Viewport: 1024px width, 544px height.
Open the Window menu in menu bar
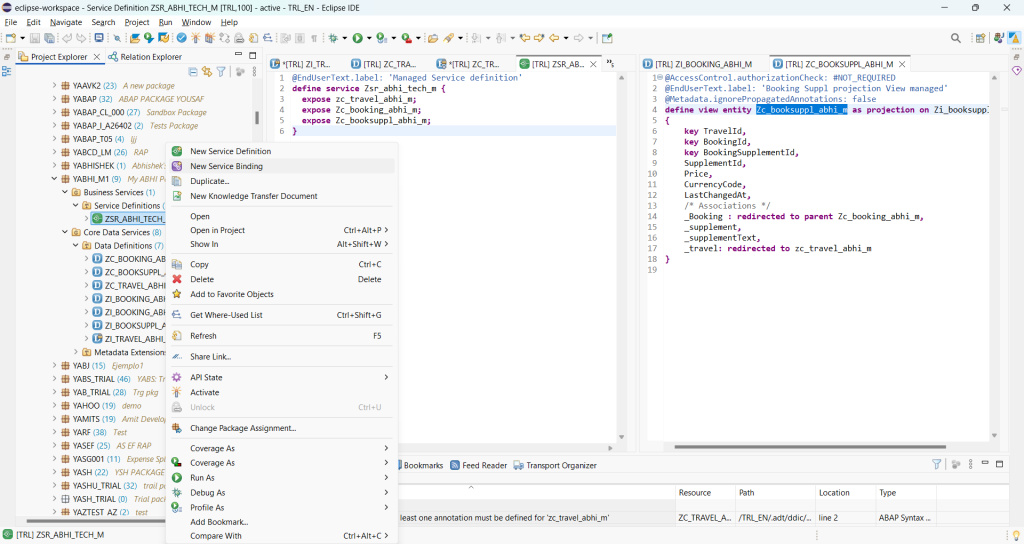point(196,22)
